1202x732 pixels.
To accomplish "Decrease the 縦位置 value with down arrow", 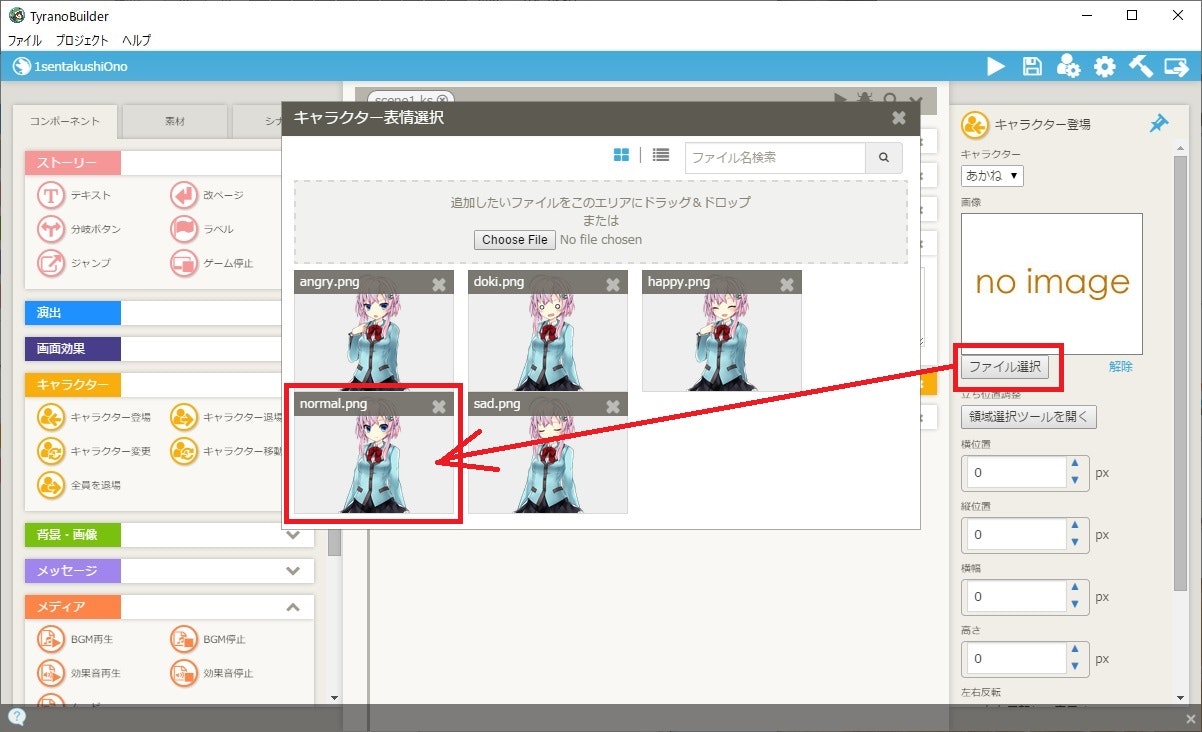I will click(1075, 543).
